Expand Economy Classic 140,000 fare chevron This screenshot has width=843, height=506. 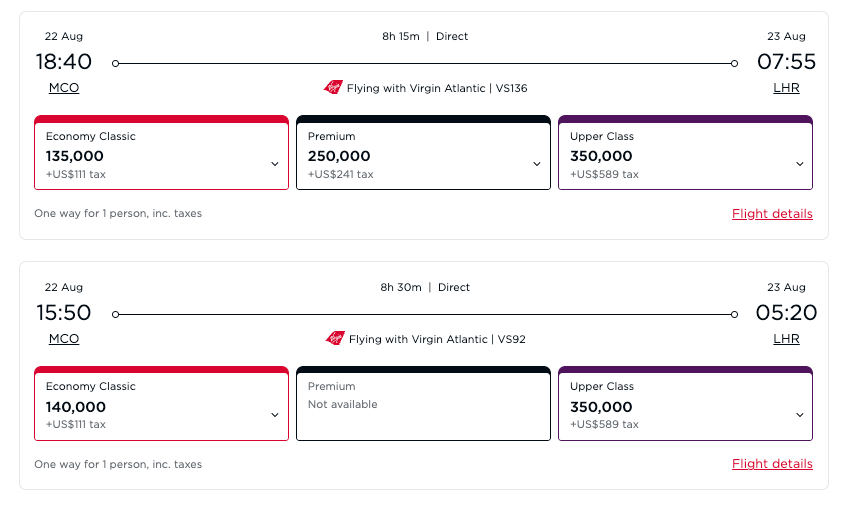coord(275,415)
